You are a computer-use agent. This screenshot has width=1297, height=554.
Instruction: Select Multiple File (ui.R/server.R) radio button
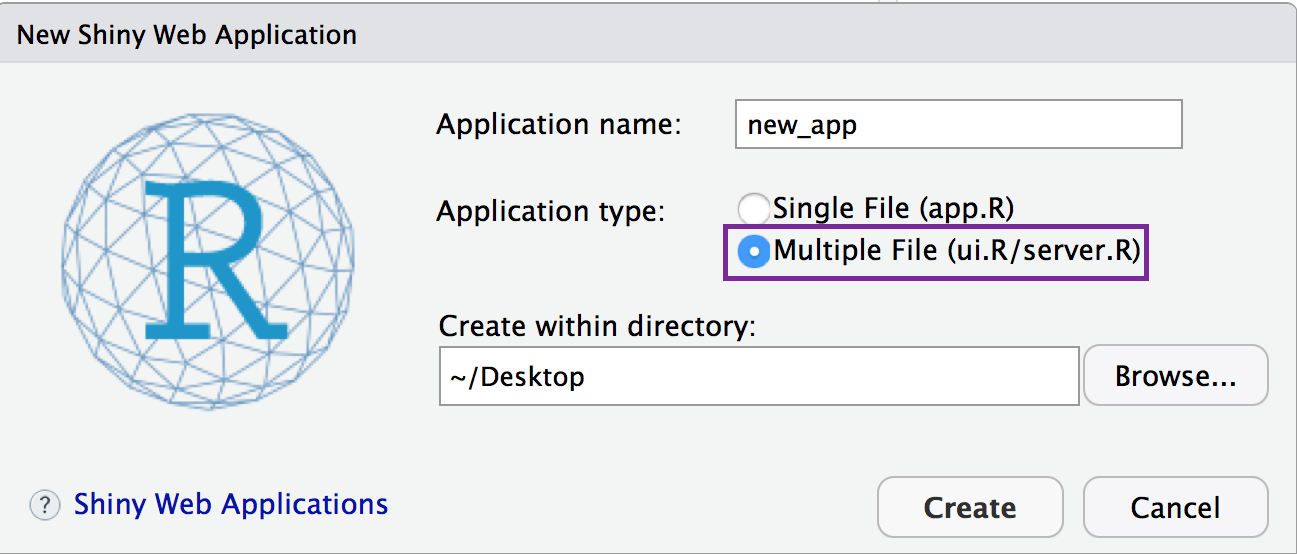coord(753,251)
